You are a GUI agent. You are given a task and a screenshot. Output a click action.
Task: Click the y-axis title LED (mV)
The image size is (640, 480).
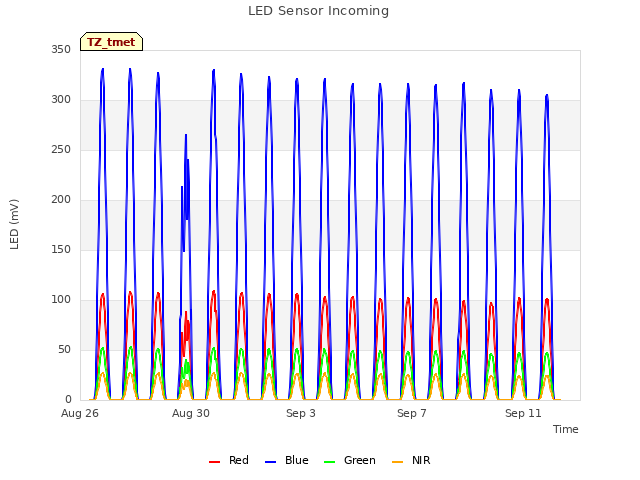(x=14, y=224)
